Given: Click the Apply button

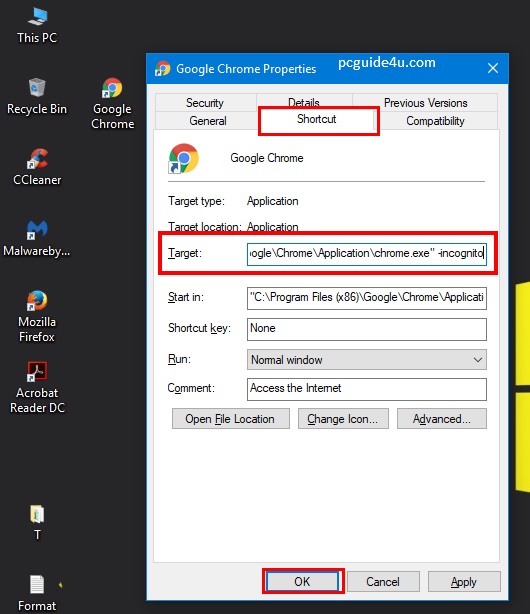Looking at the screenshot, I should (x=464, y=581).
